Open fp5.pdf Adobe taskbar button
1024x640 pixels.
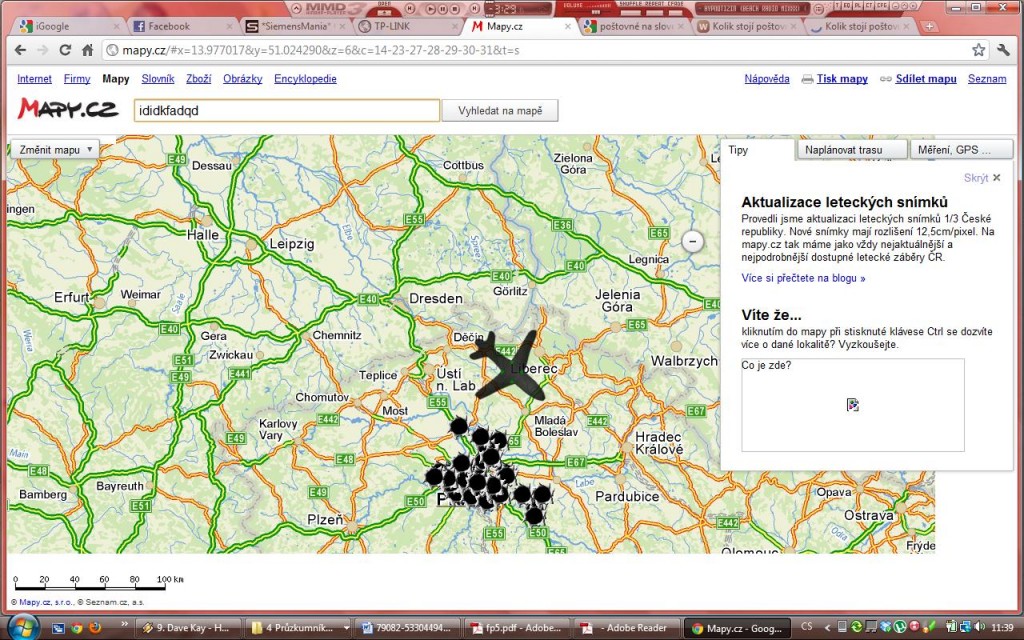519,628
